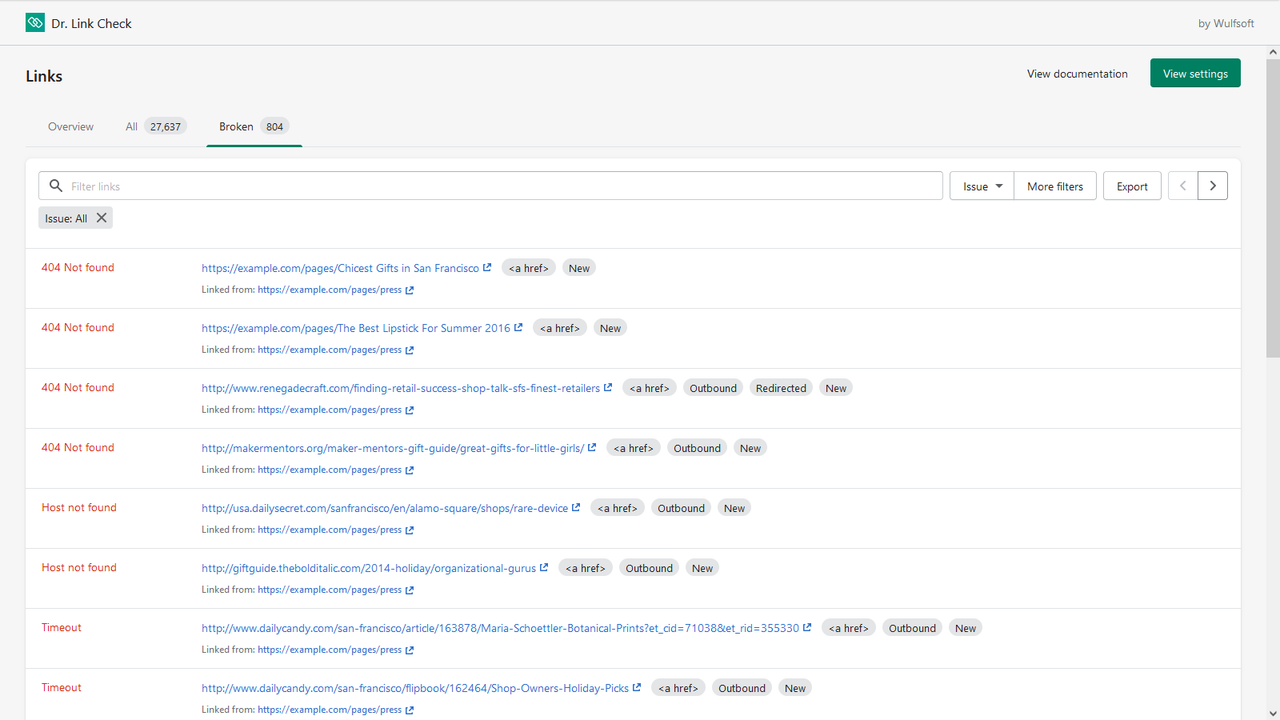Open the View documentation link

(1077, 72)
